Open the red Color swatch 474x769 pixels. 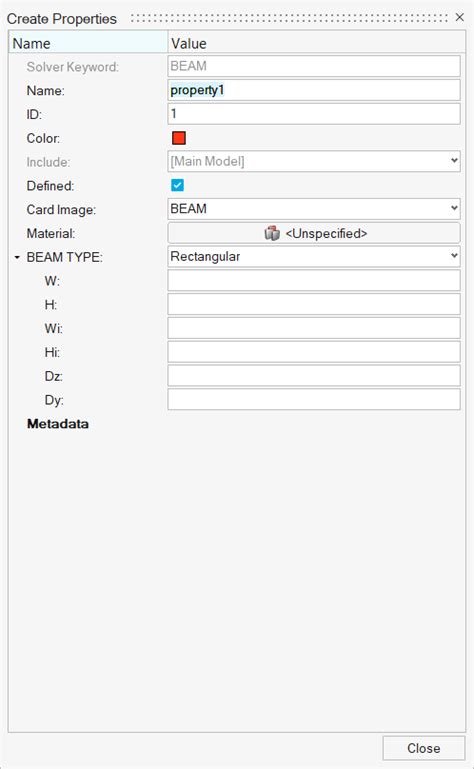pyautogui.click(x=179, y=138)
